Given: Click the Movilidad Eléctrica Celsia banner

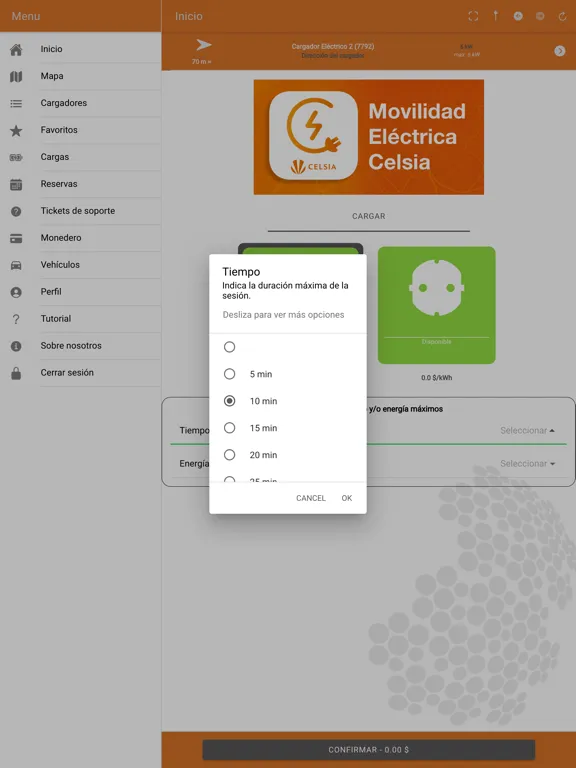Looking at the screenshot, I should (x=369, y=137).
